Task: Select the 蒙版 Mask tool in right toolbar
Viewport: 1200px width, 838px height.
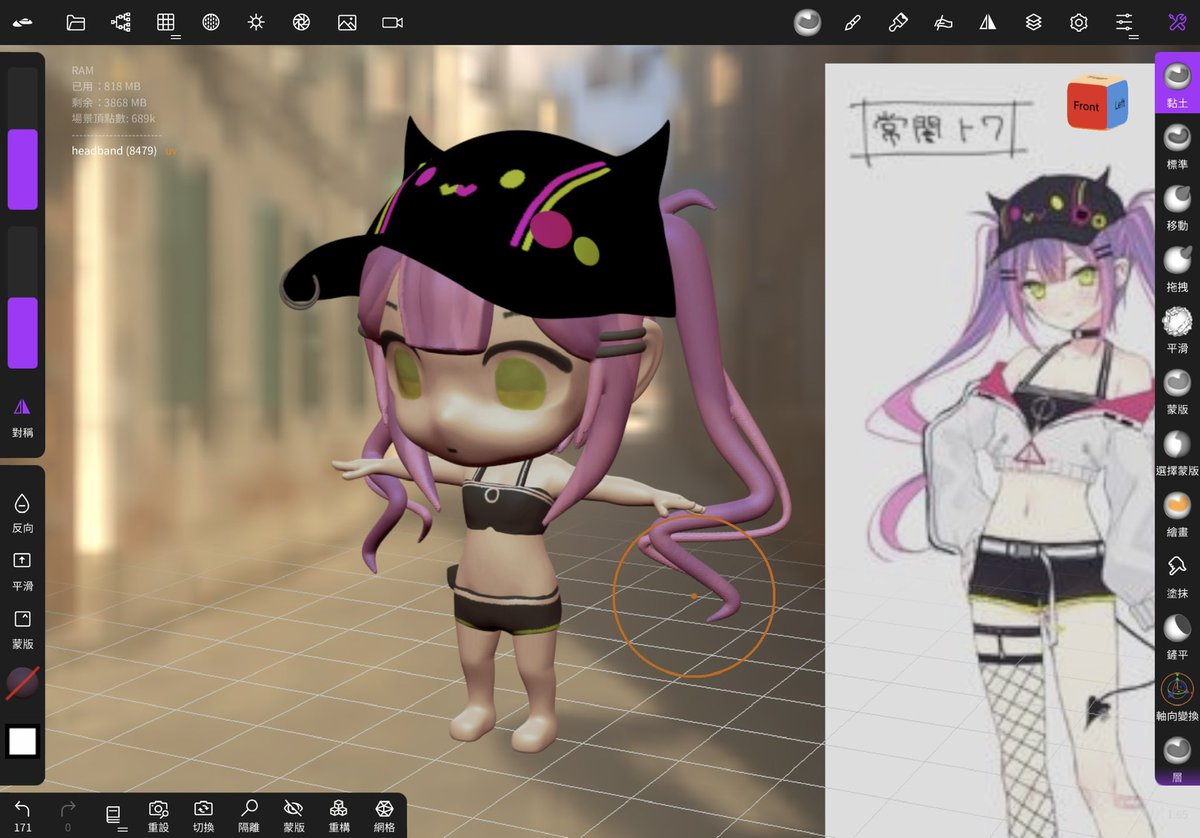Action: (1177, 390)
